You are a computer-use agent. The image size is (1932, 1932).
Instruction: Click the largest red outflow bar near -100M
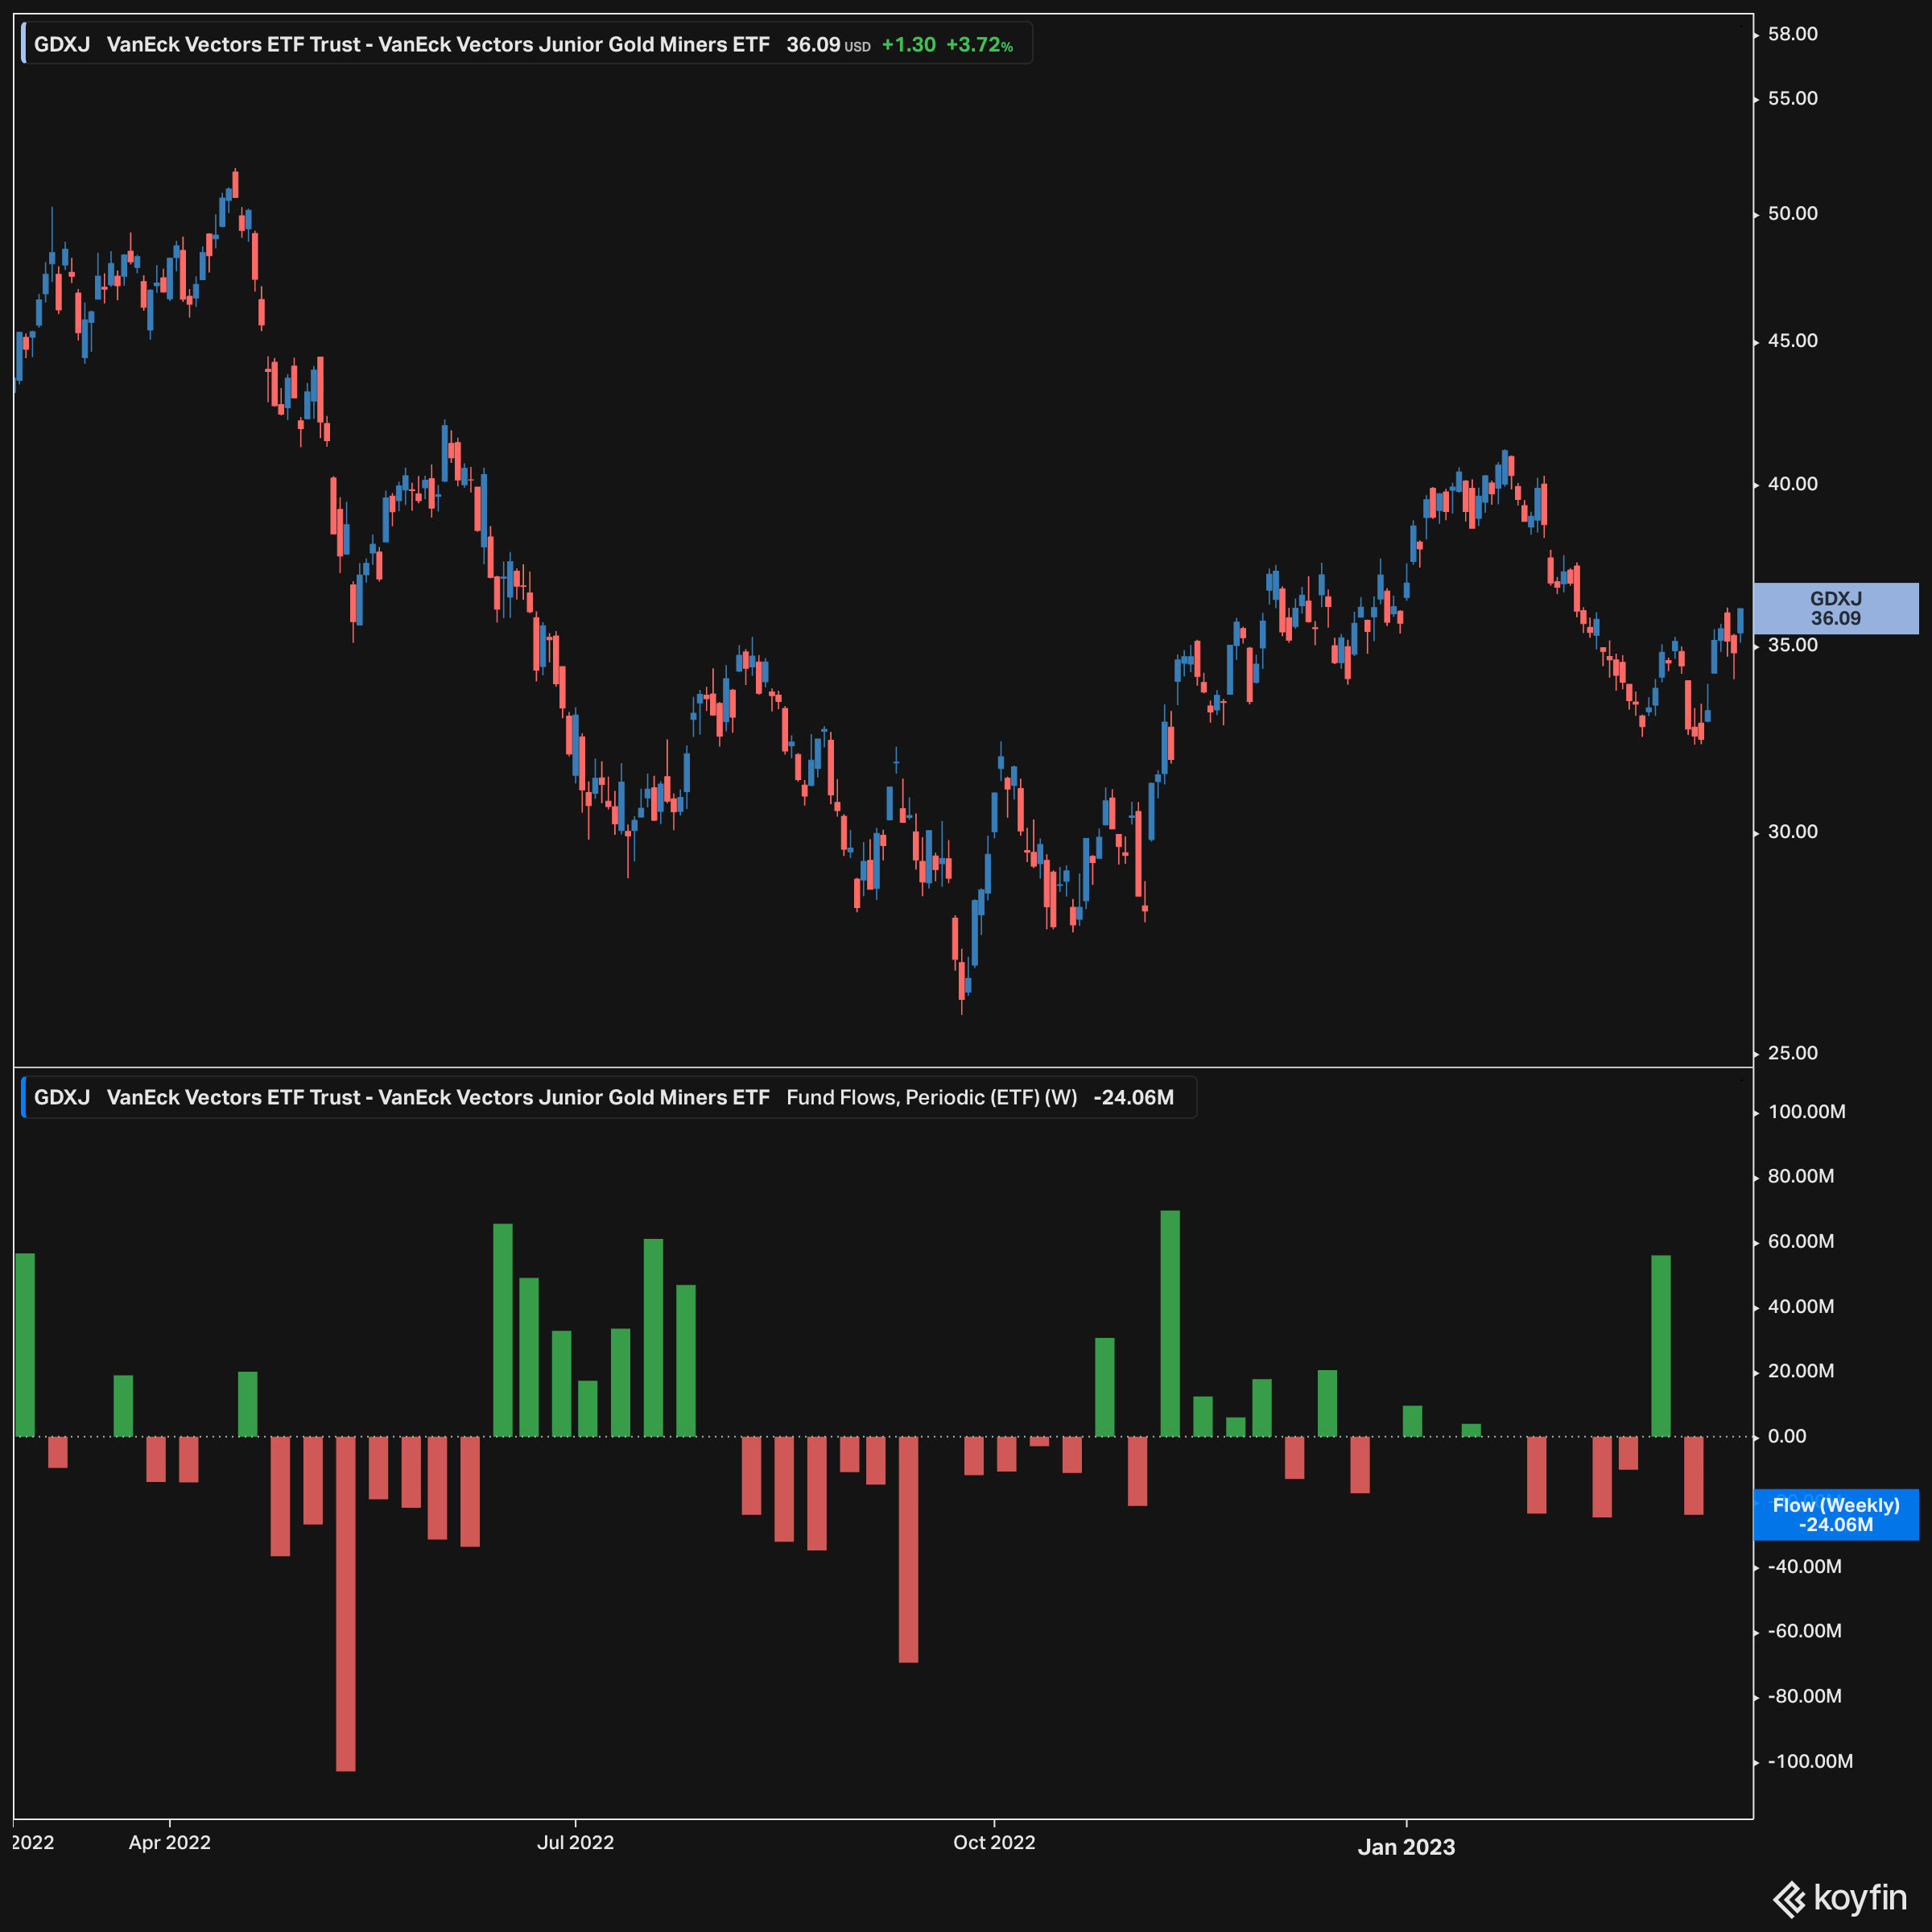(x=346, y=1603)
